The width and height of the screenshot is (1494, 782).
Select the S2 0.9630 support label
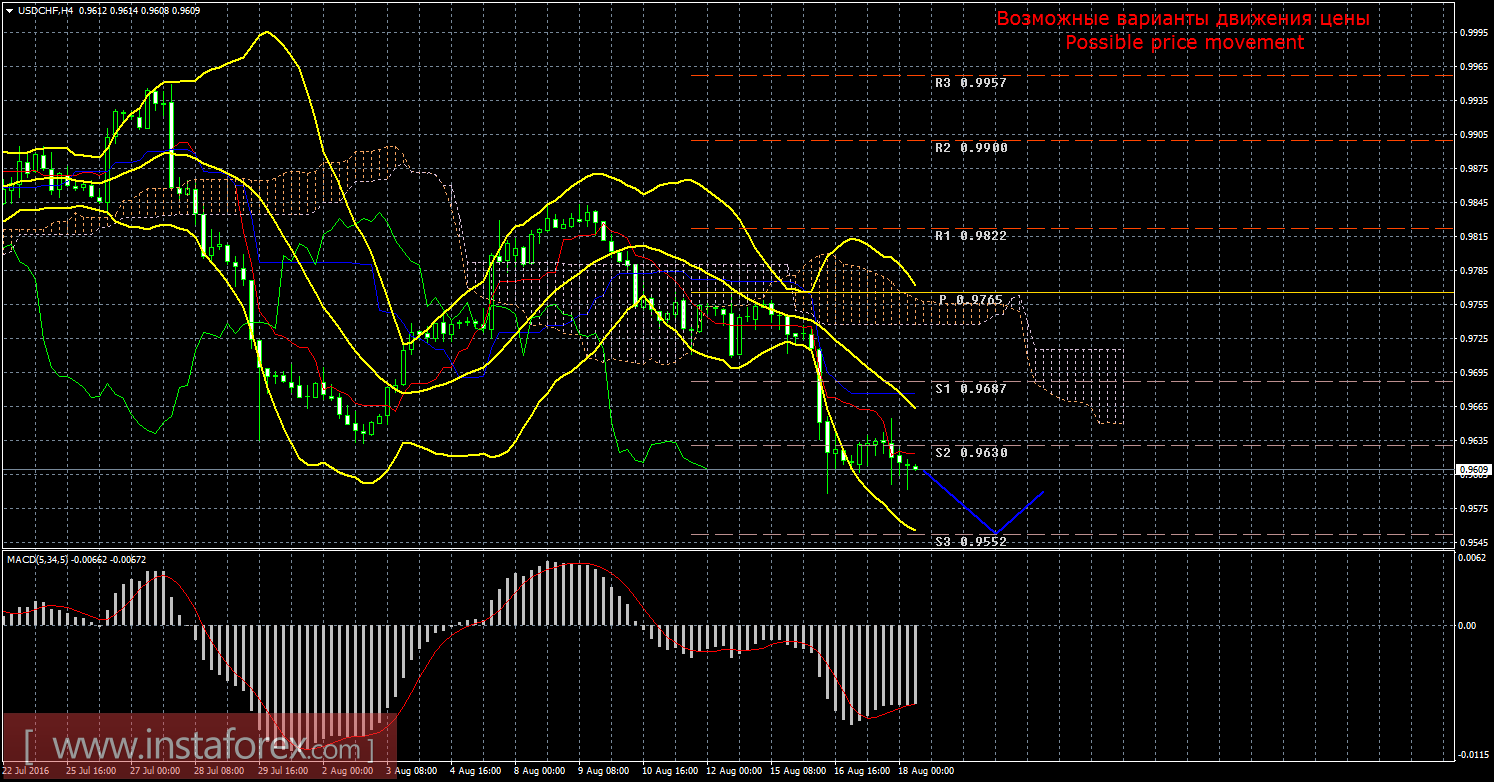pyautogui.click(x=970, y=453)
